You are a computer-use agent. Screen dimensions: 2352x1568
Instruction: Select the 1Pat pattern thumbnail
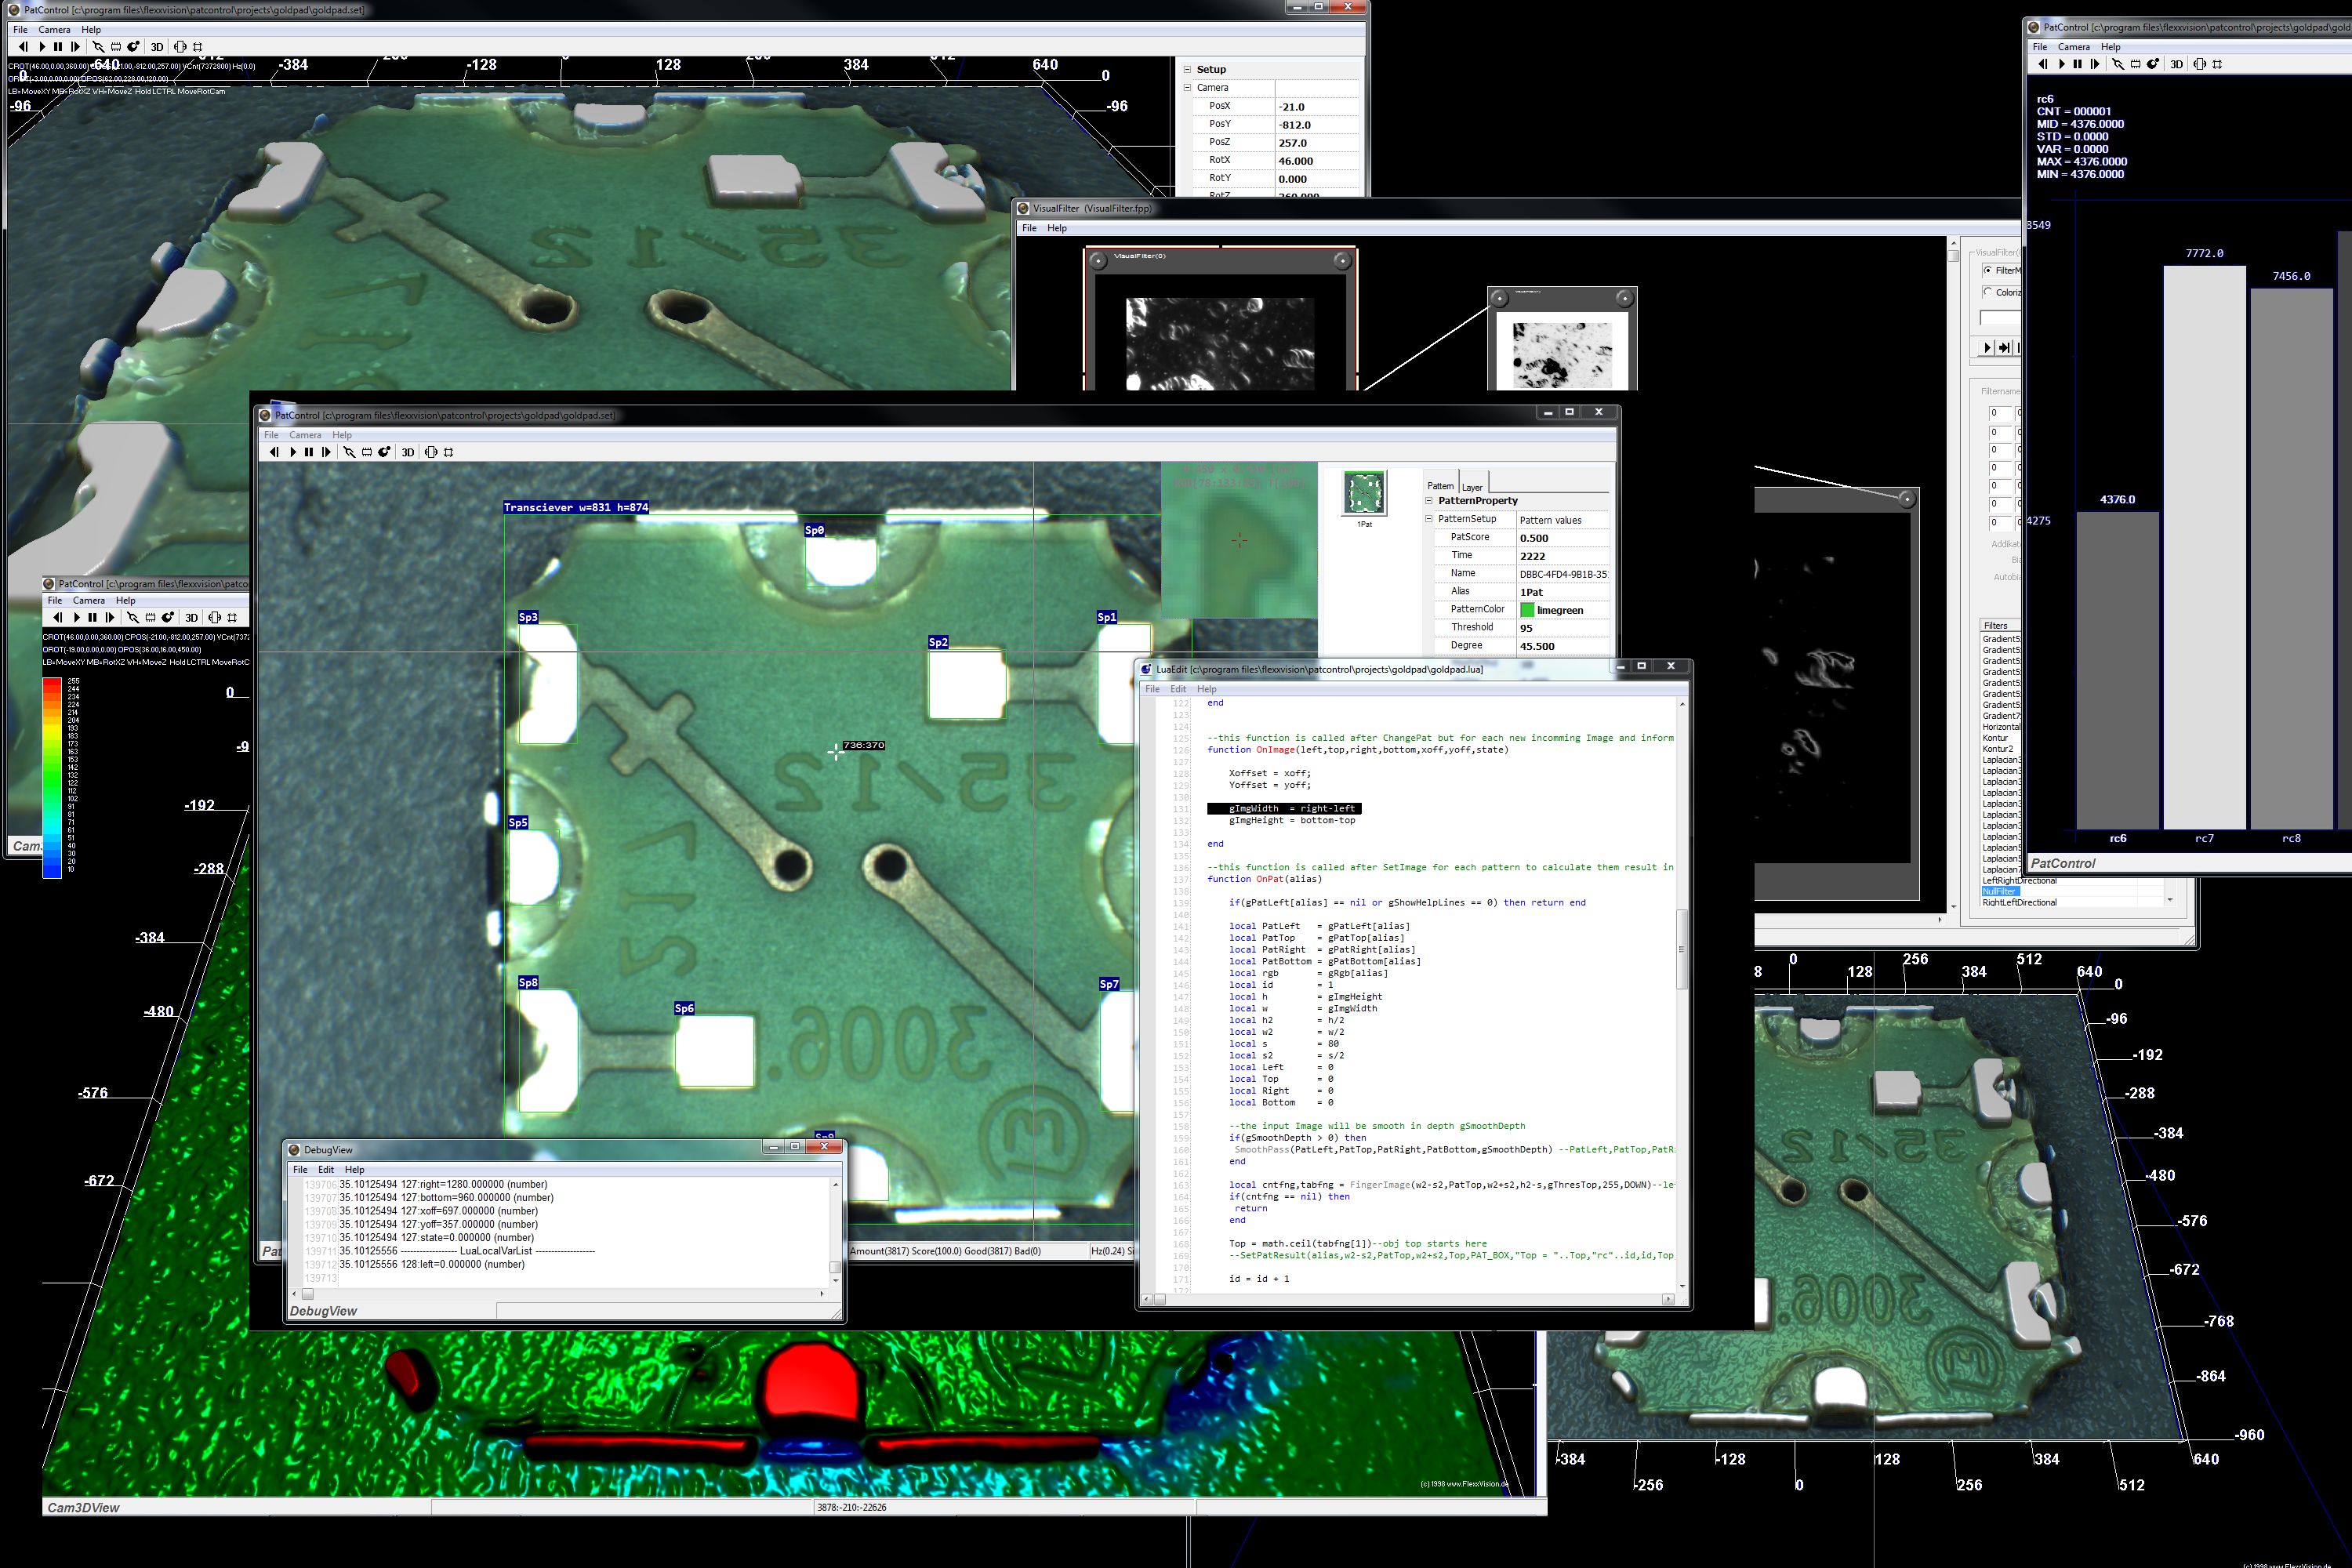(1364, 492)
